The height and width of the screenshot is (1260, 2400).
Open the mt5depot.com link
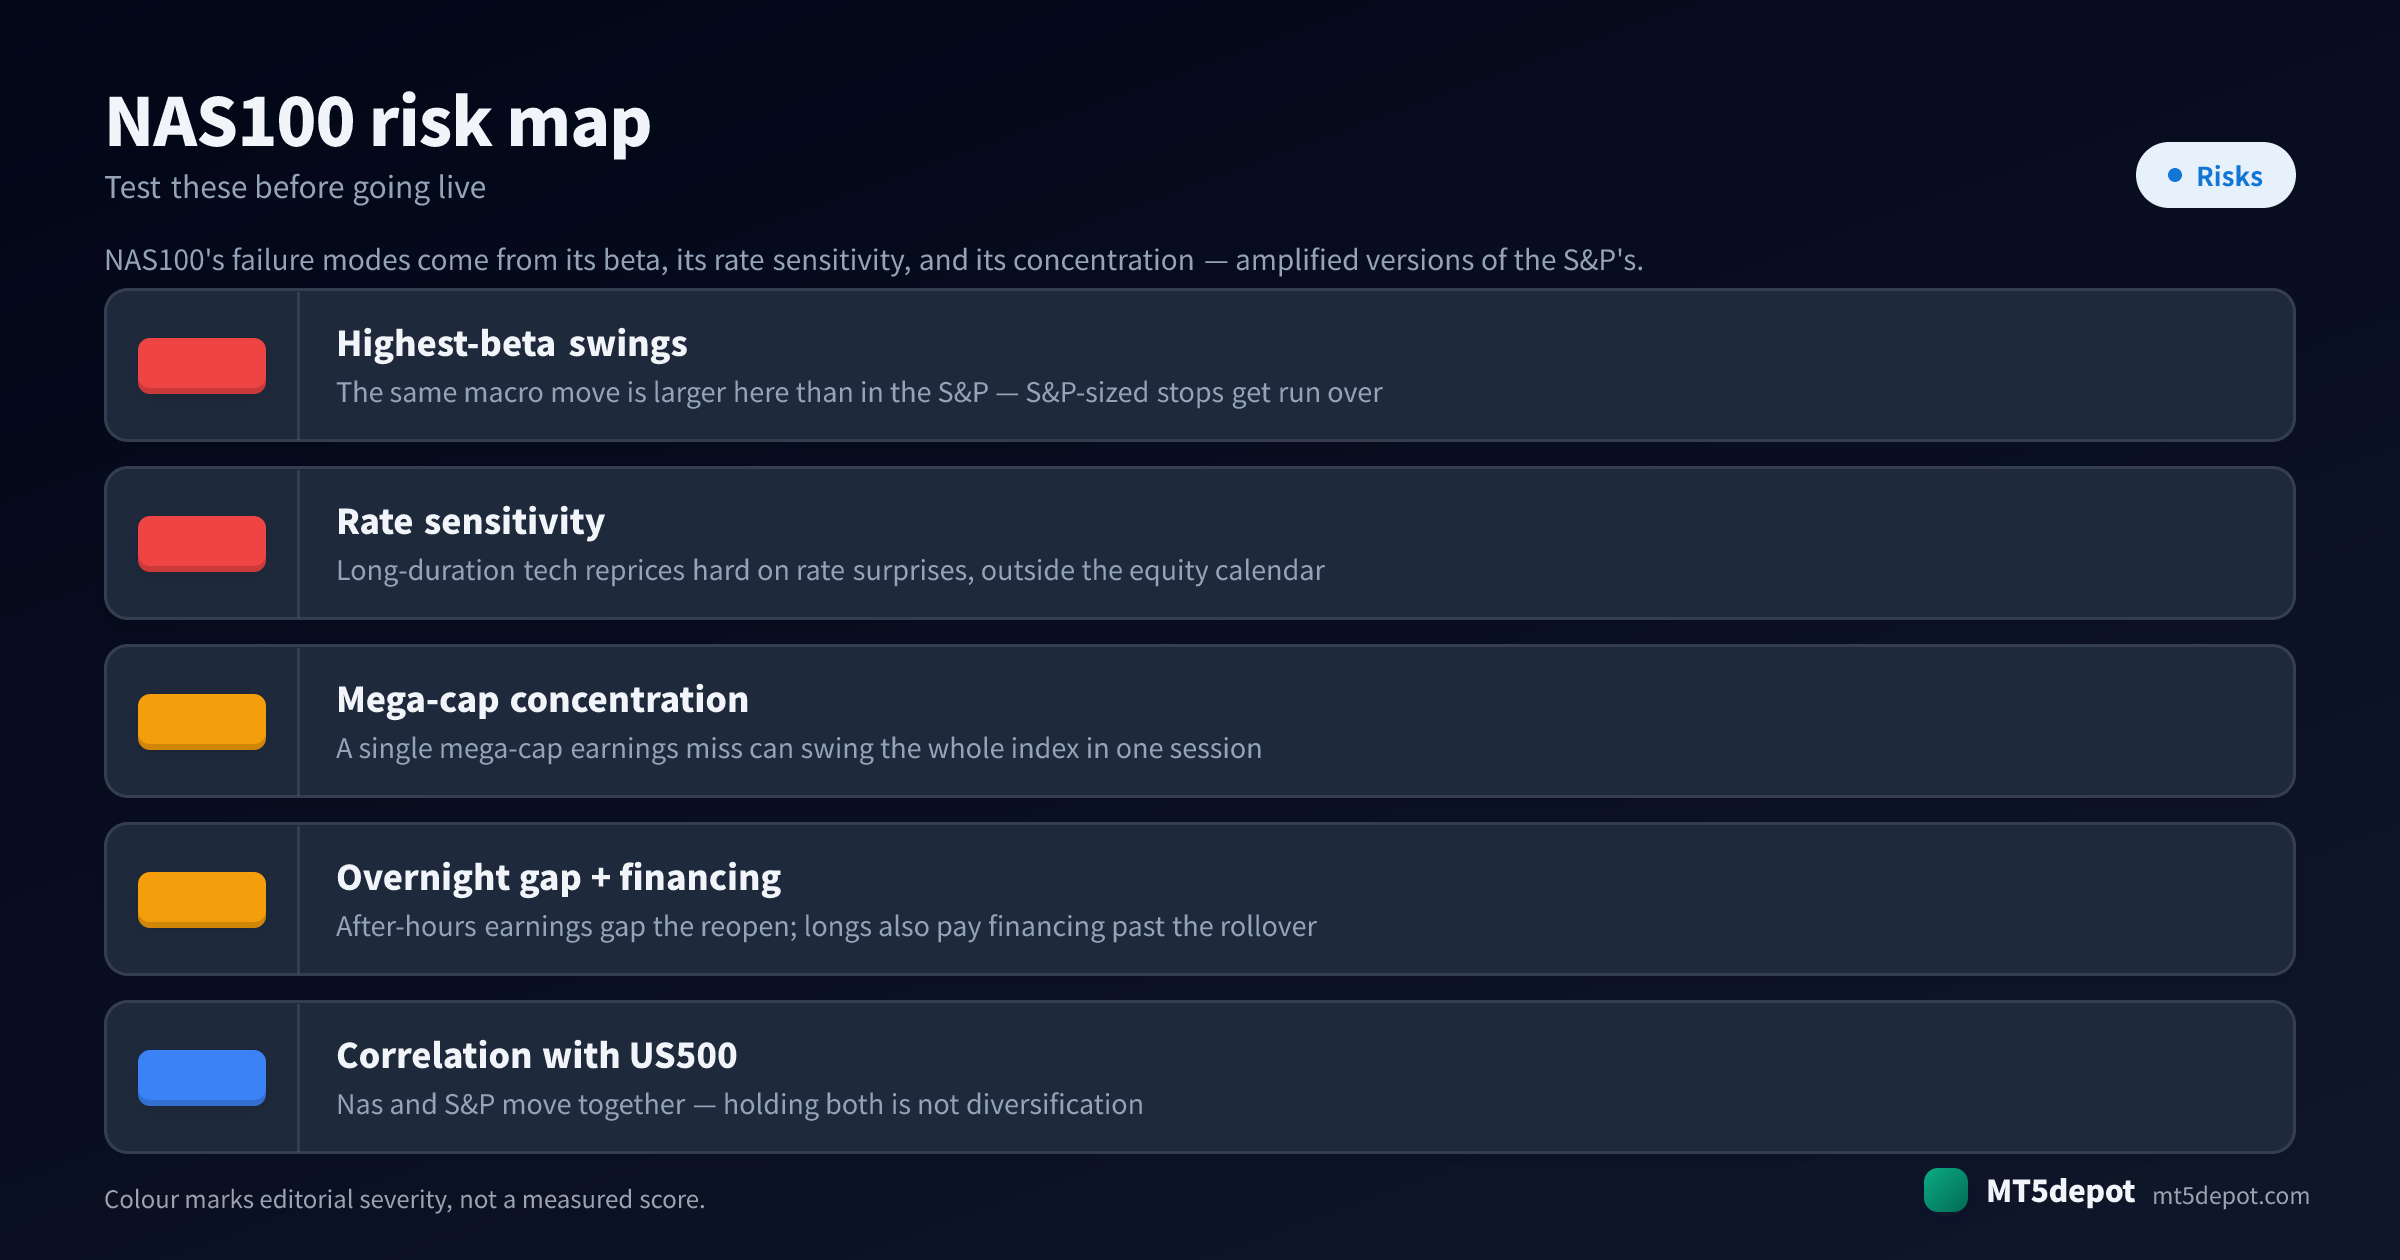coord(2230,1195)
